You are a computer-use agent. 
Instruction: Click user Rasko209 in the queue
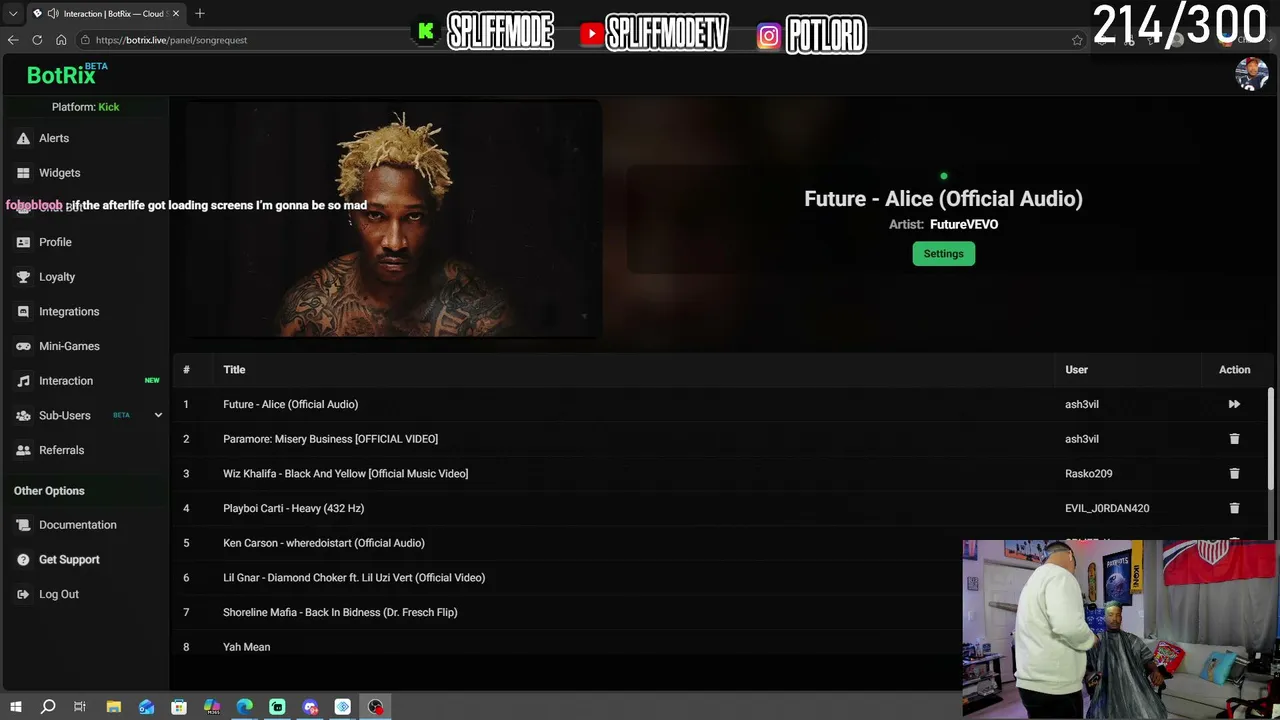(1089, 474)
